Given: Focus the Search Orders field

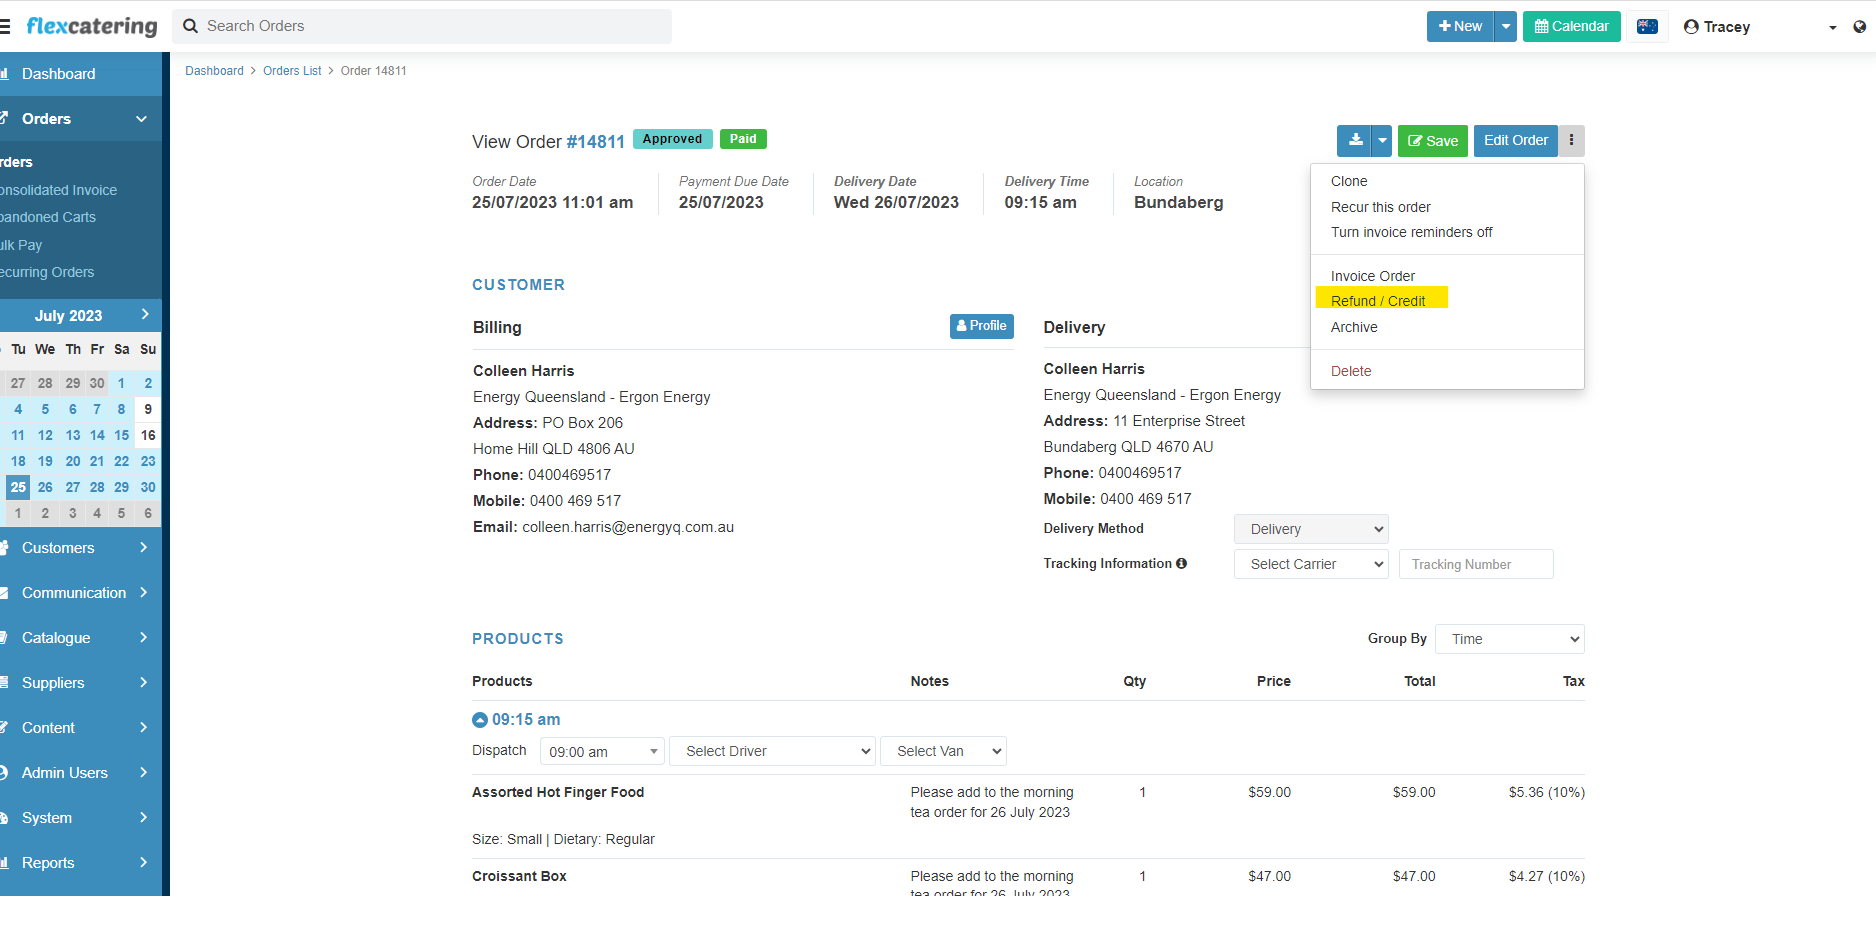Looking at the screenshot, I should coord(422,26).
